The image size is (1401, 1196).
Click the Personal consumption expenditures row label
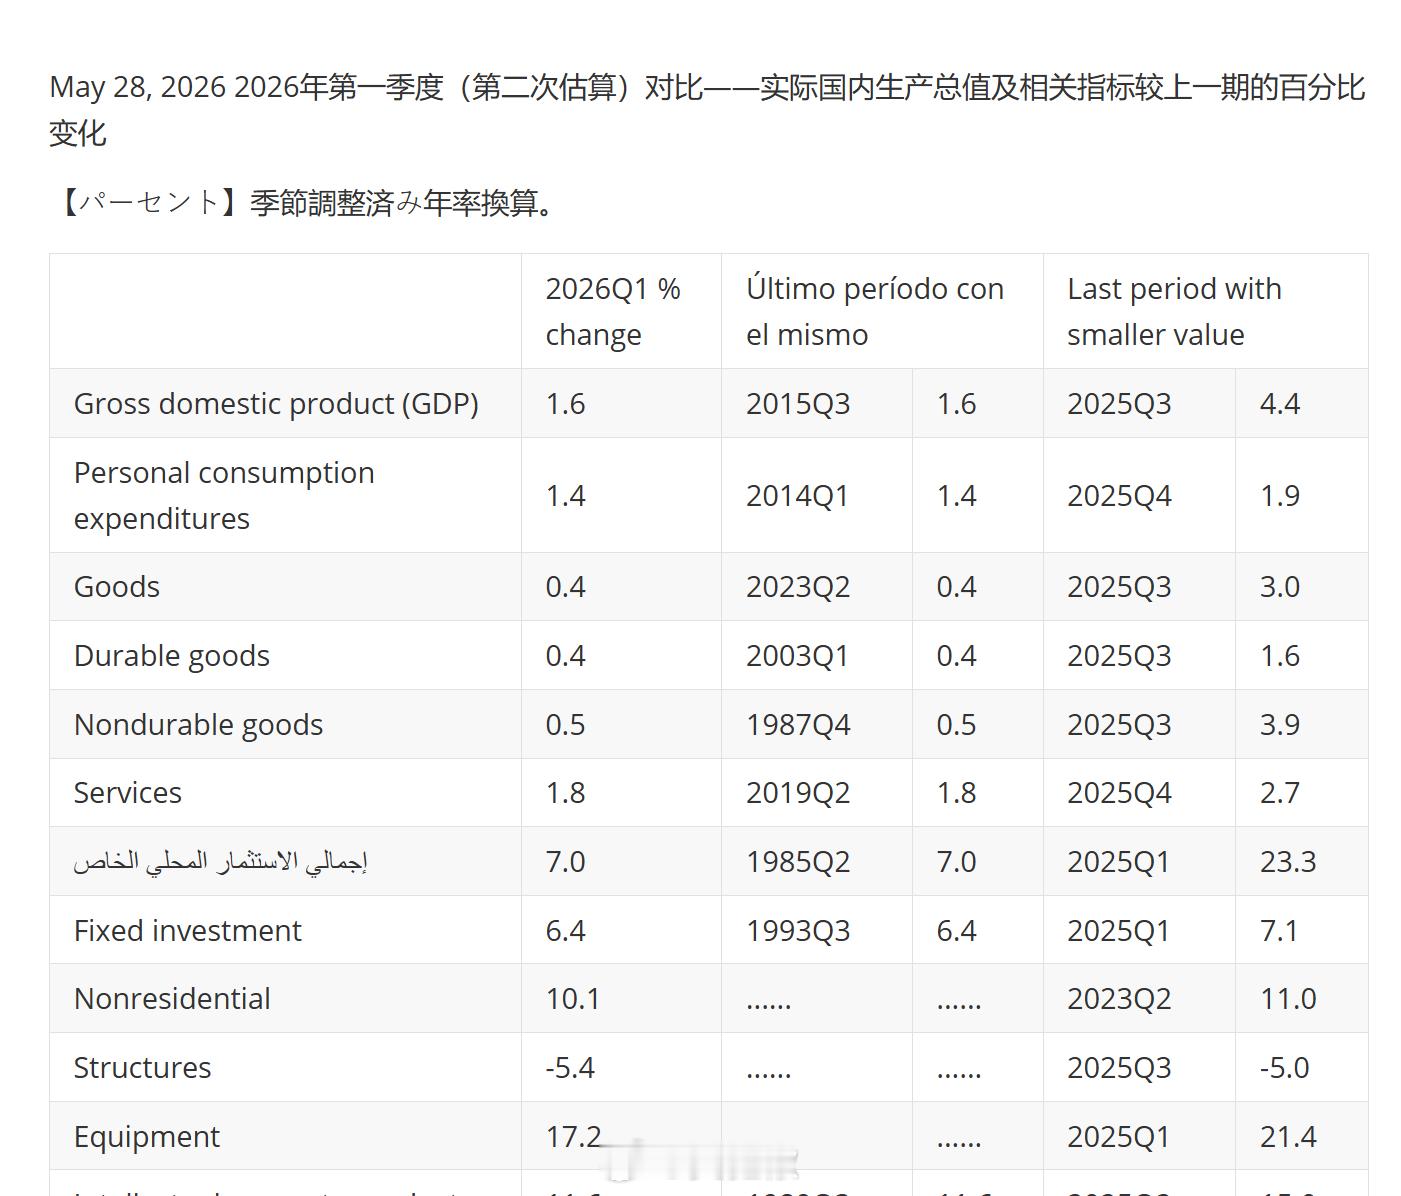[x=224, y=496]
